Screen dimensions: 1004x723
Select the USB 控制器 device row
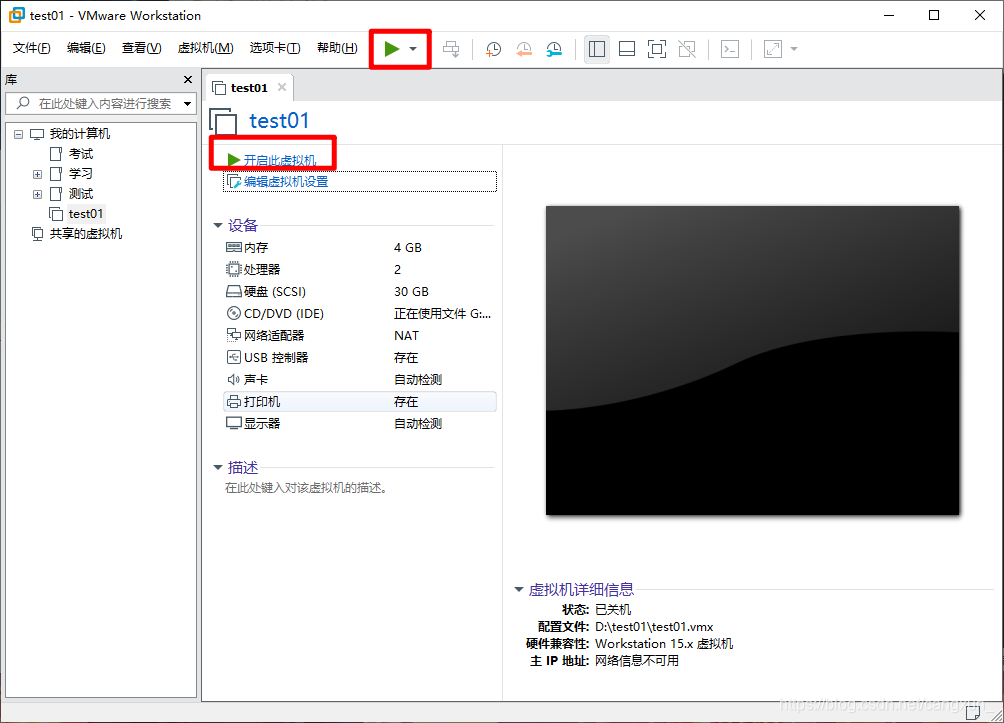pyautogui.click(x=360, y=357)
